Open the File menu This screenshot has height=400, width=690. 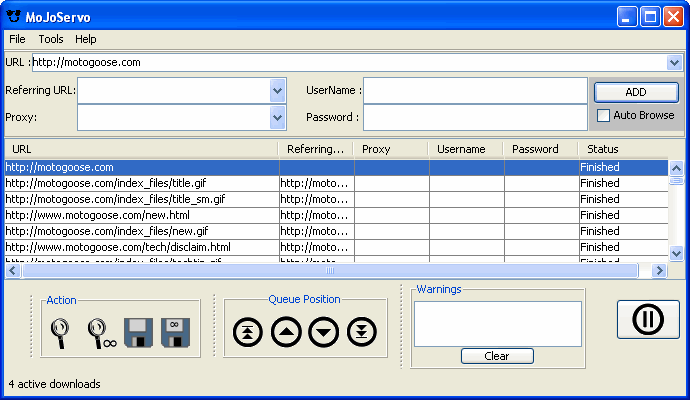[17, 39]
